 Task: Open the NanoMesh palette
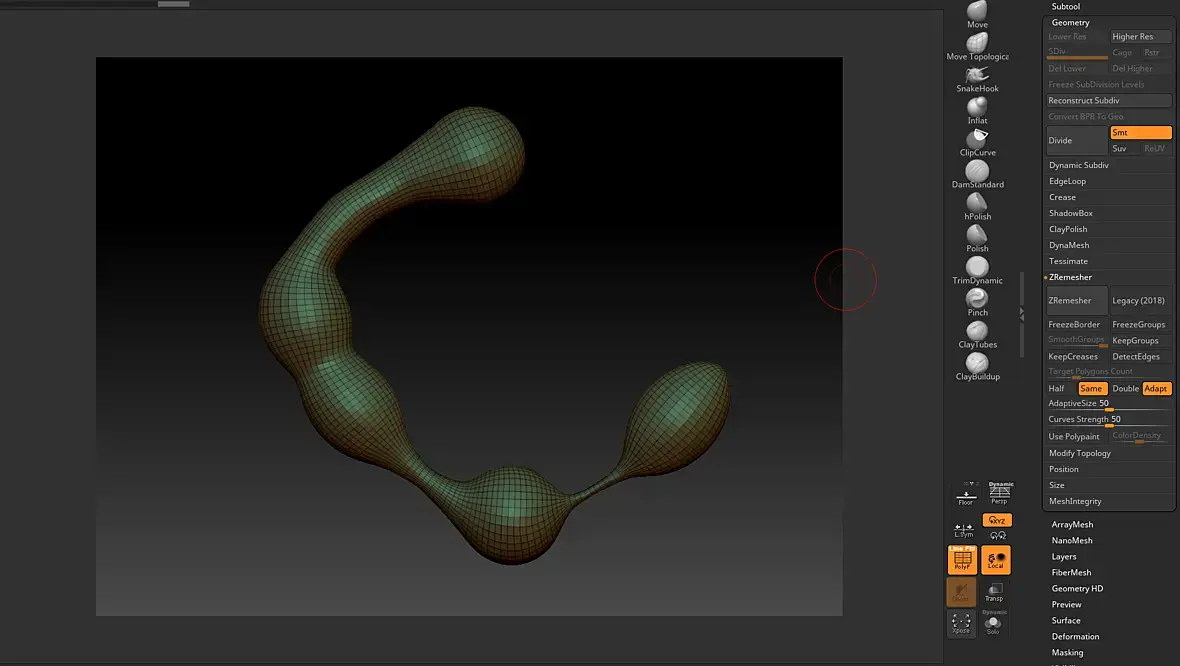[1072, 540]
